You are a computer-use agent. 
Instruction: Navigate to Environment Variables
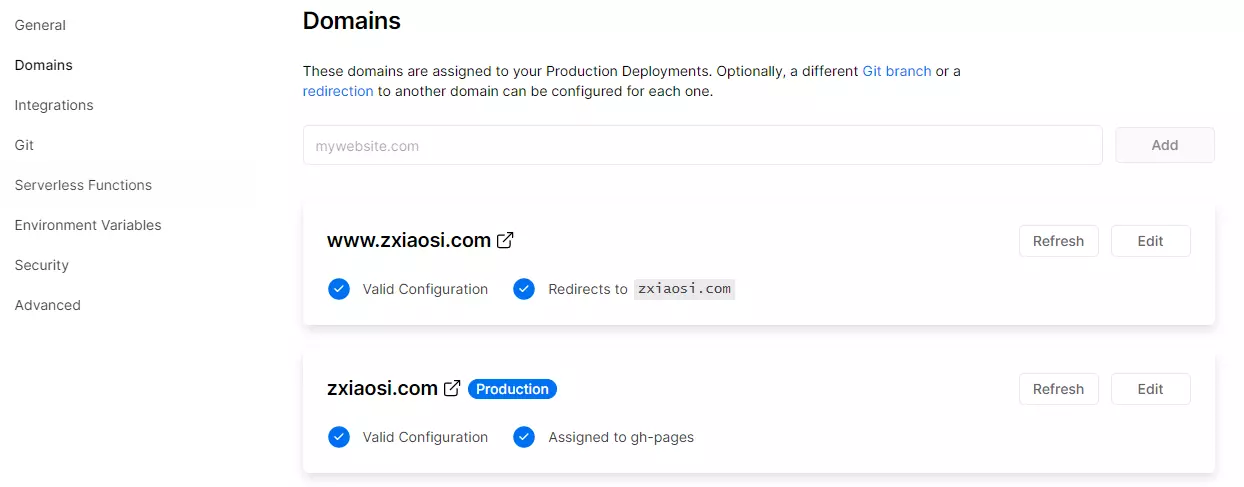coord(88,225)
